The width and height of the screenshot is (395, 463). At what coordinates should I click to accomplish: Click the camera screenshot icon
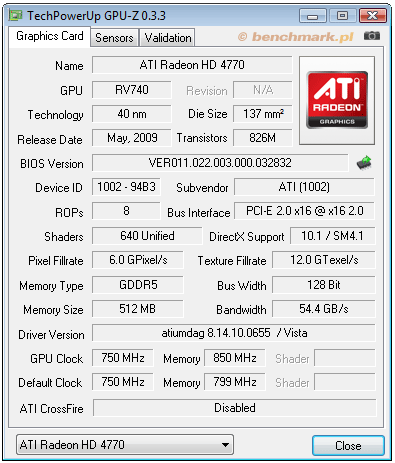(x=372, y=35)
